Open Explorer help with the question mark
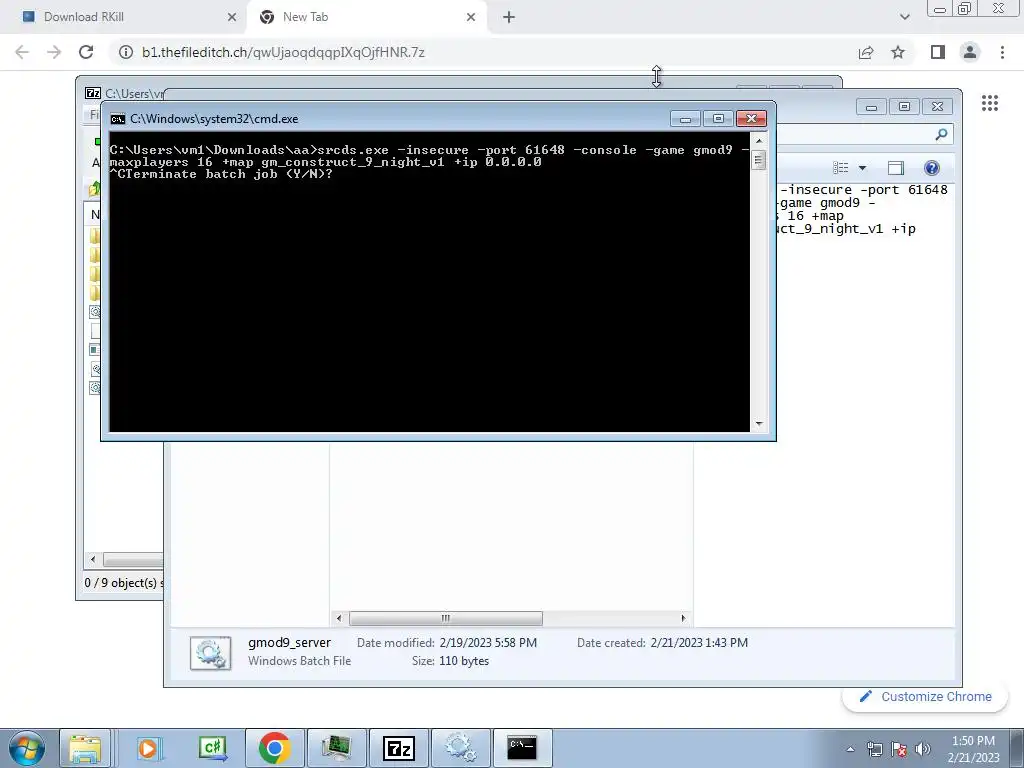This screenshot has width=1024, height=768. [932, 168]
